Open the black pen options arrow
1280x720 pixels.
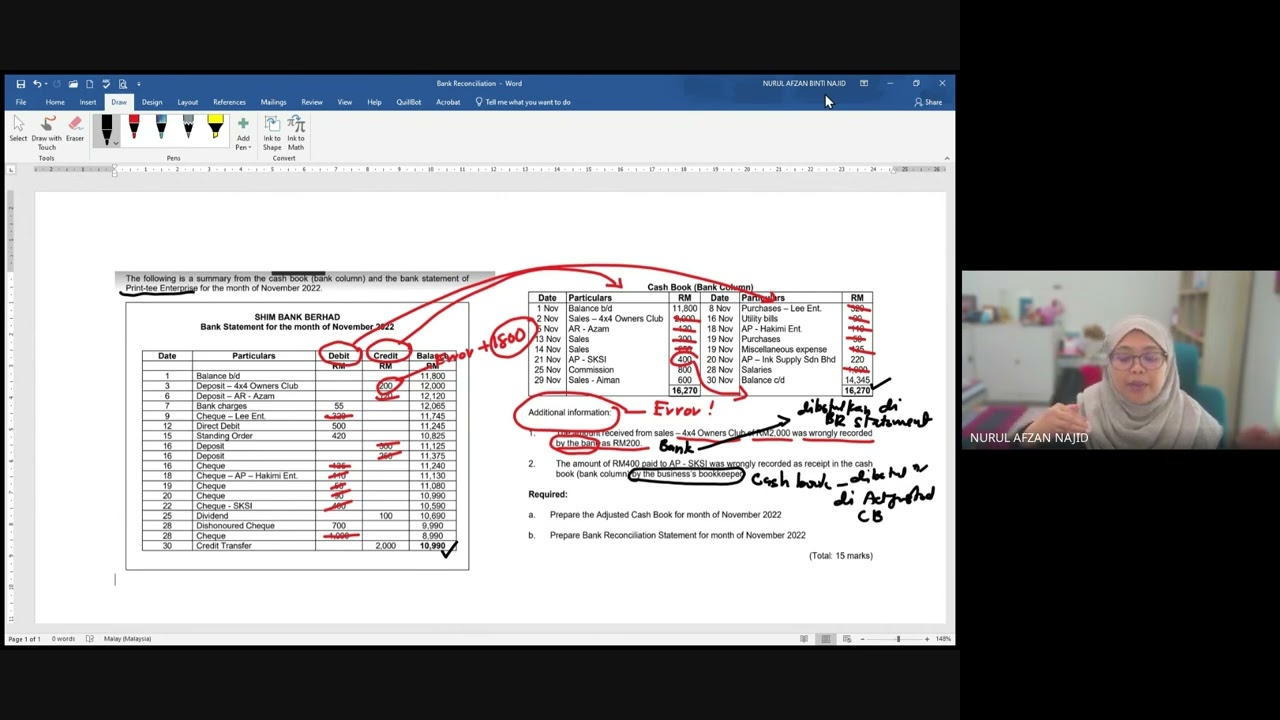pos(115,143)
